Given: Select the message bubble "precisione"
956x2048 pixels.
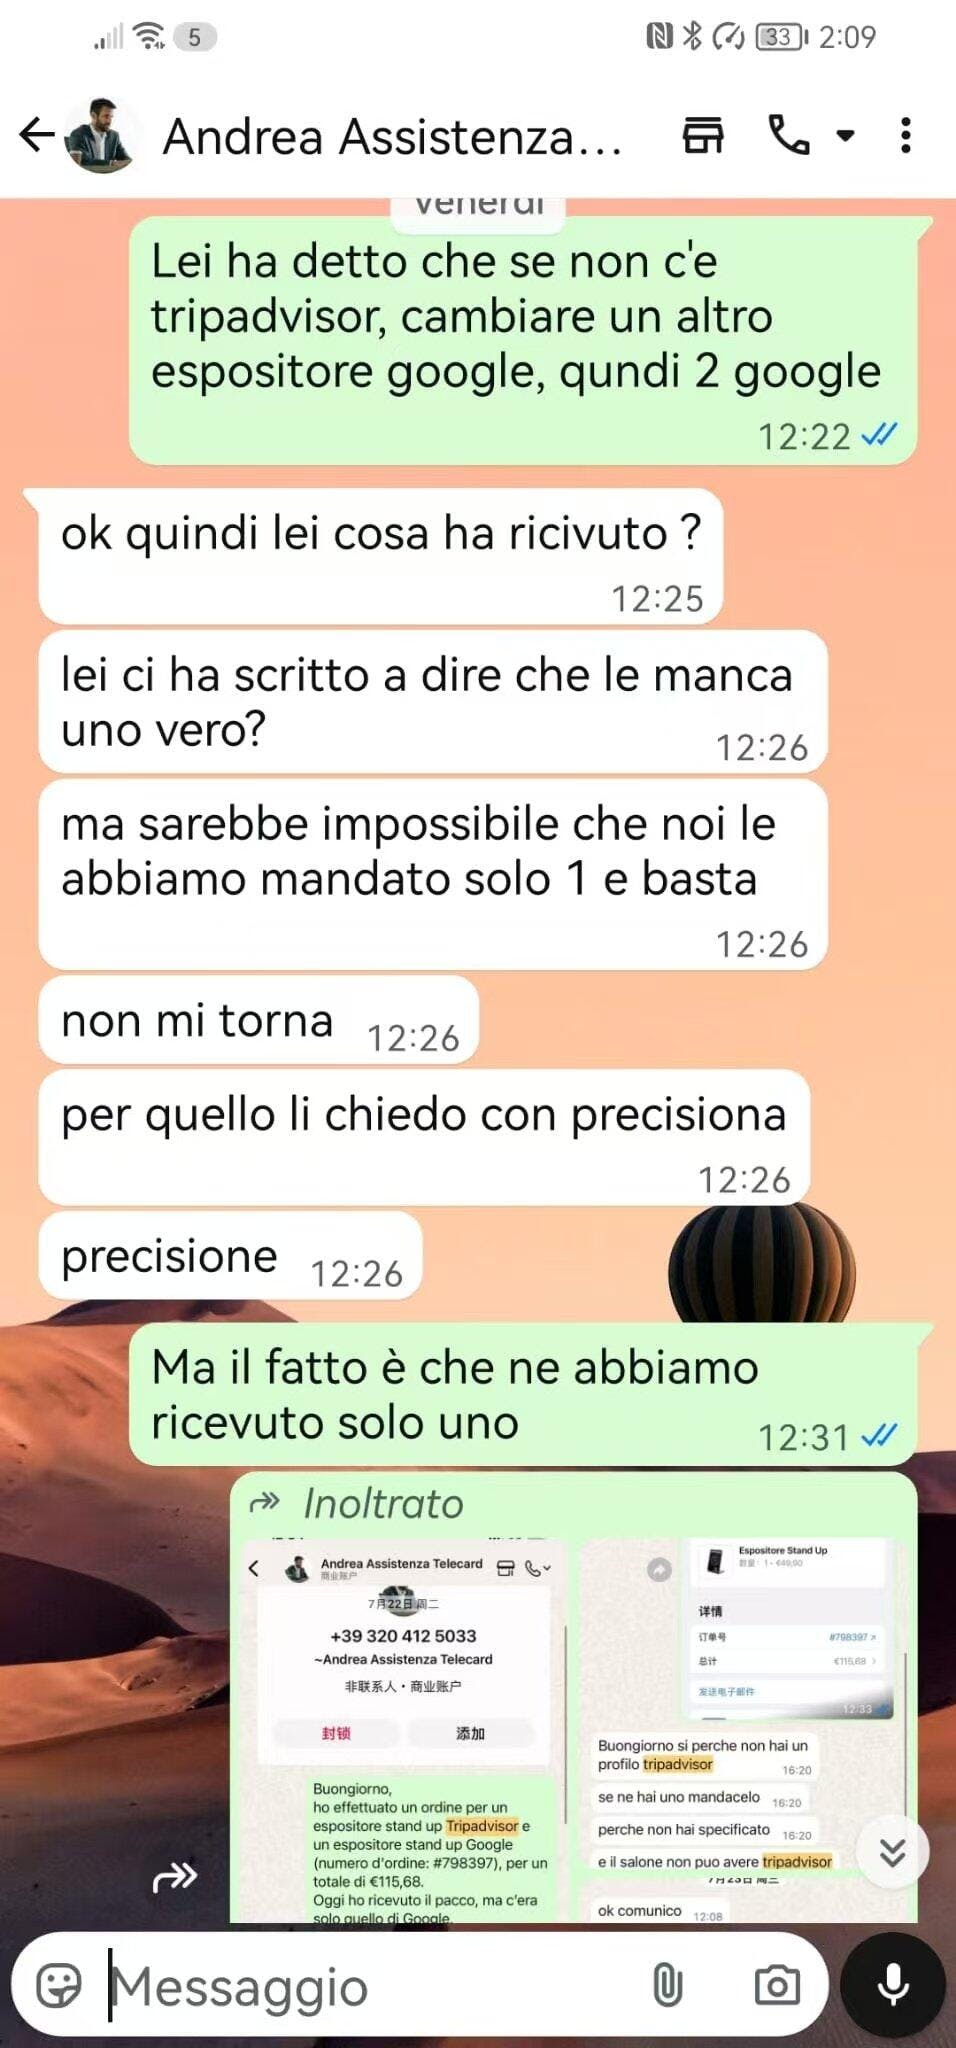Looking at the screenshot, I should point(230,1256).
